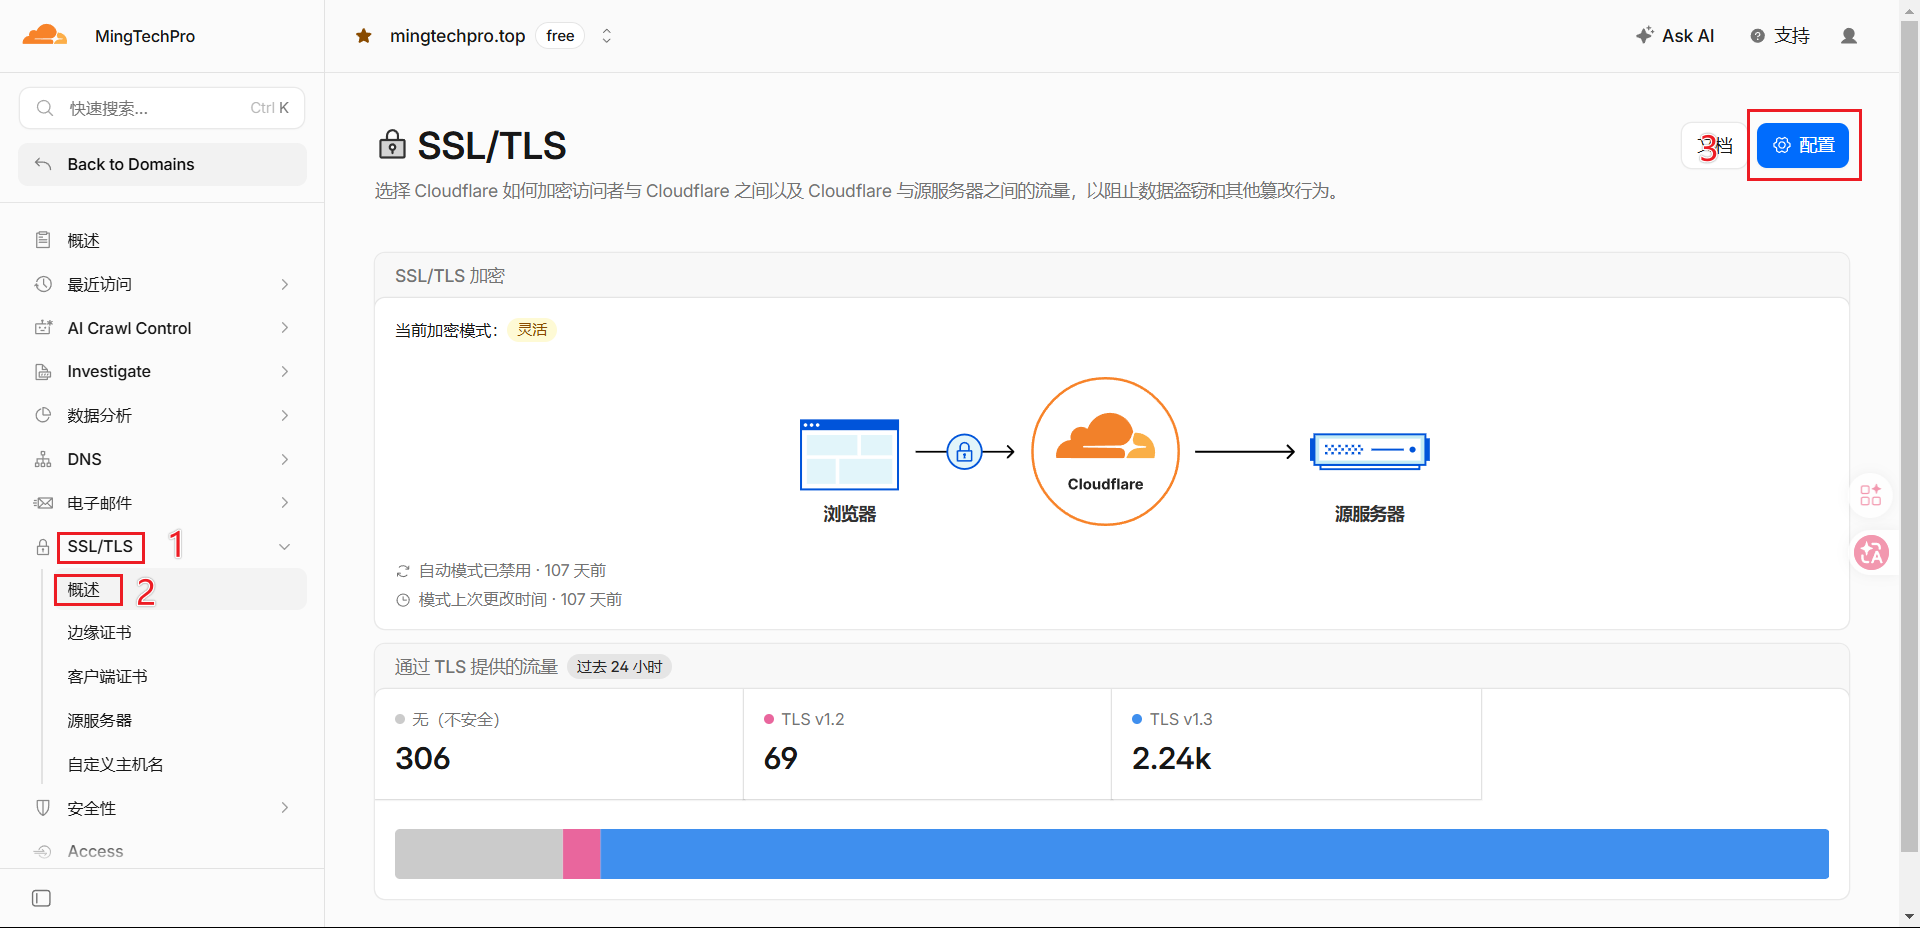Click the 电子邮件 envelope icon
Image resolution: width=1920 pixels, height=928 pixels.
(43, 503)
